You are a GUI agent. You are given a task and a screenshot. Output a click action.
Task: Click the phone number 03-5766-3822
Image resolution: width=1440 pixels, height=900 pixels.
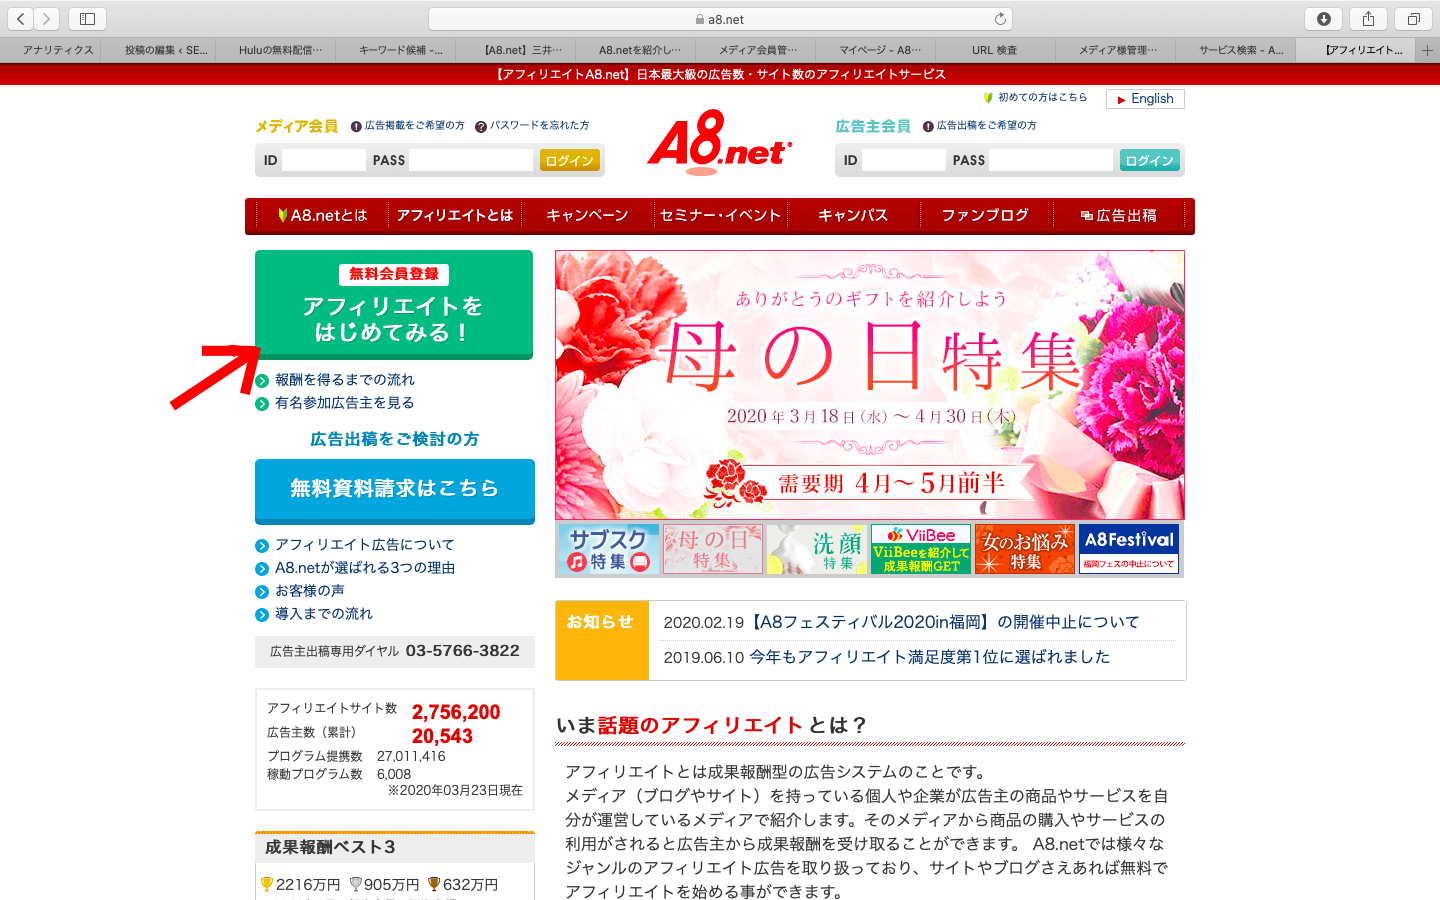click(462, 651)
